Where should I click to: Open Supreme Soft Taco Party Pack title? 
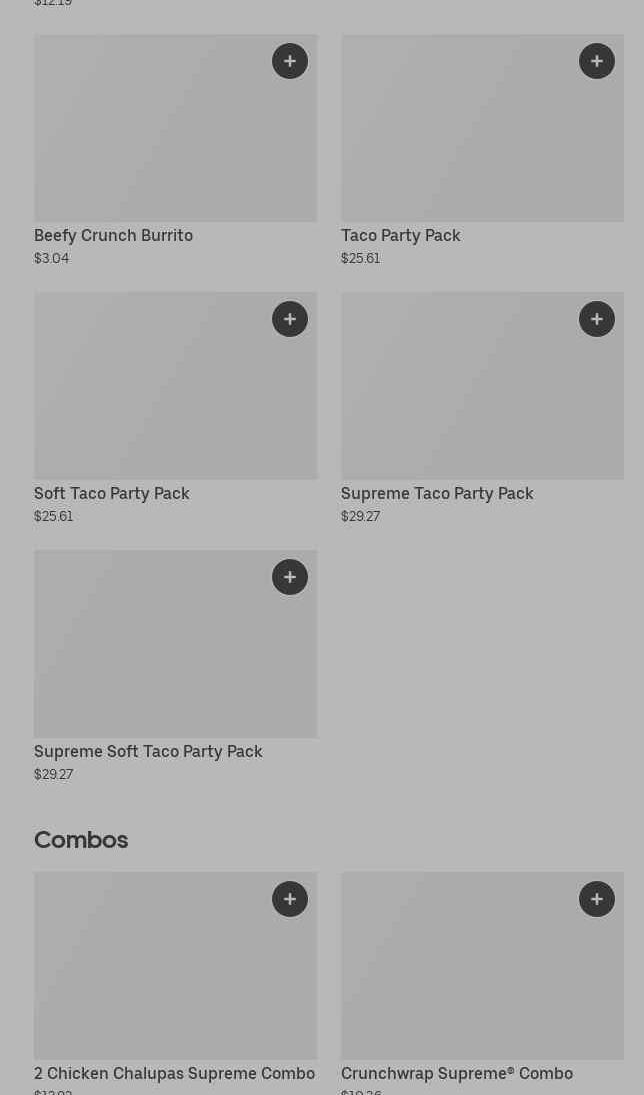[148, 752]
